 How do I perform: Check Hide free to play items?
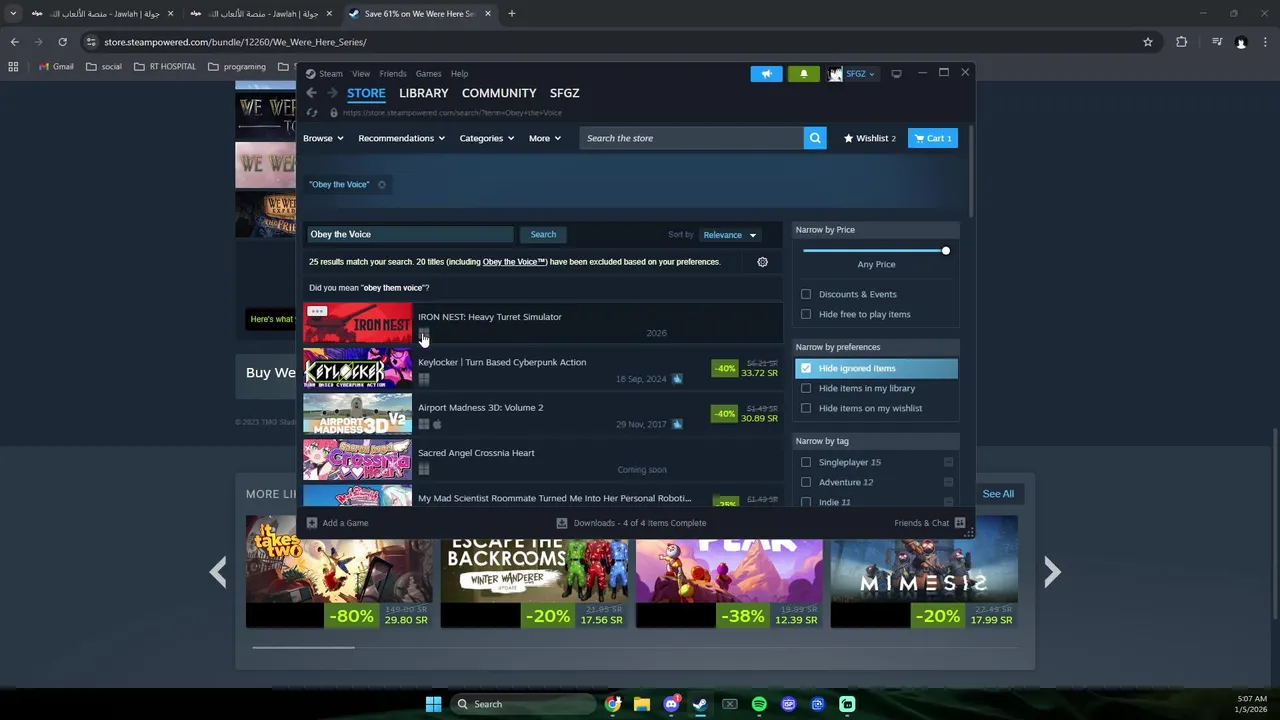tap(806, 314)
